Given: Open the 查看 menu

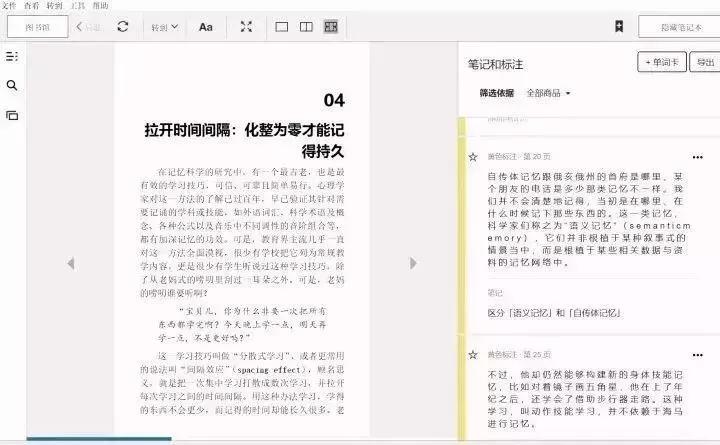Looking at the screenshot, I should 32,6.
